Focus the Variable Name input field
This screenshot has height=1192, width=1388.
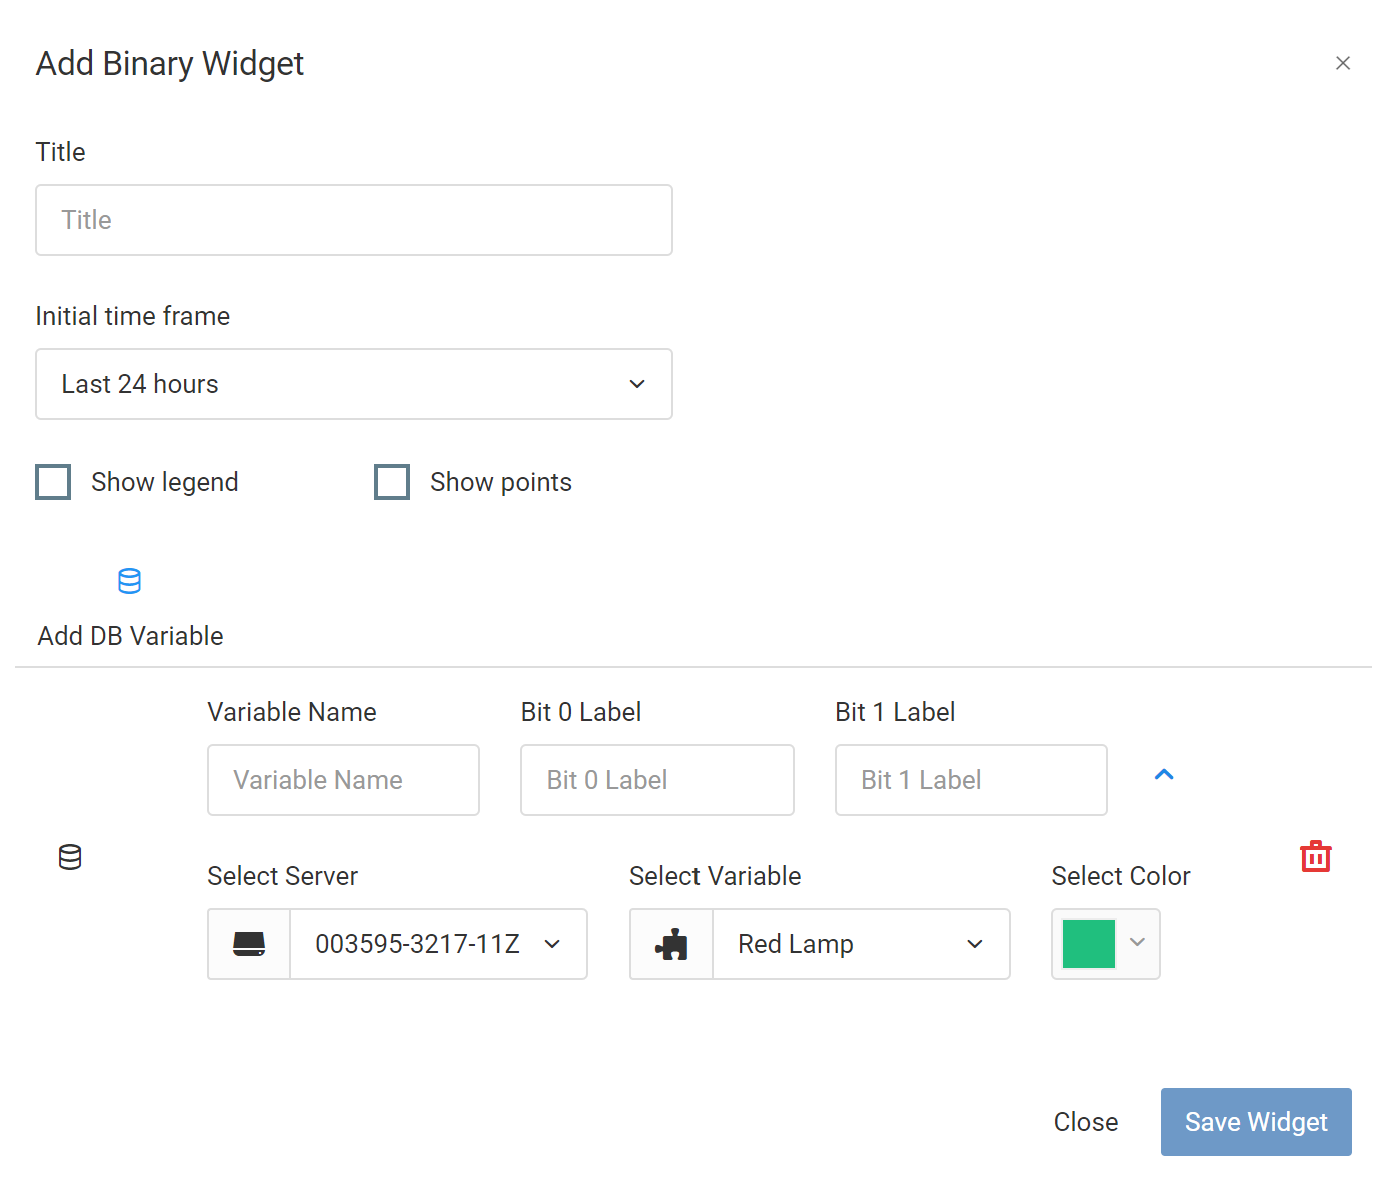click(343, 780)
